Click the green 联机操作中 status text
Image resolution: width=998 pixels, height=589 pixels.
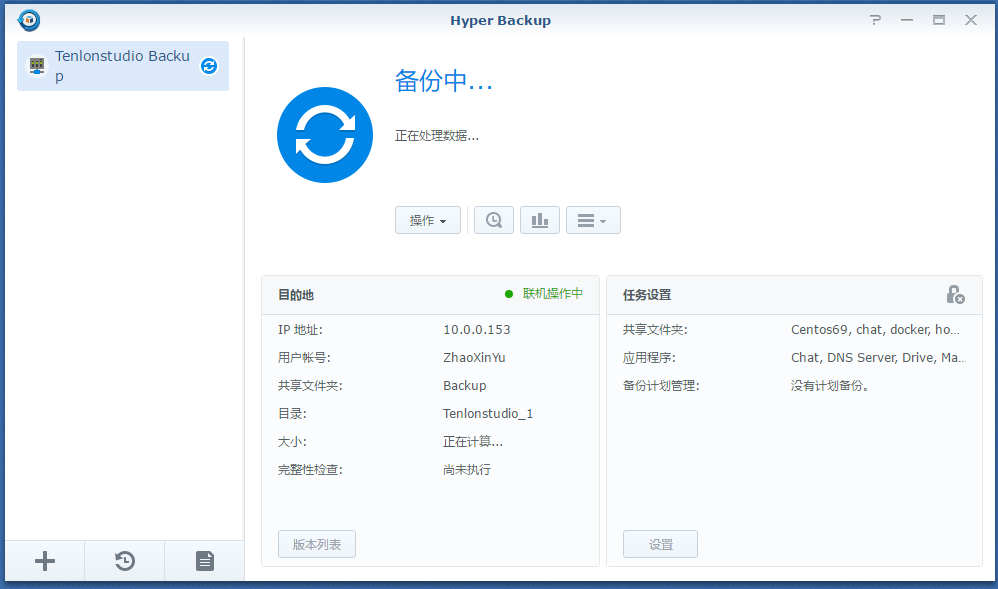[552, 294]
